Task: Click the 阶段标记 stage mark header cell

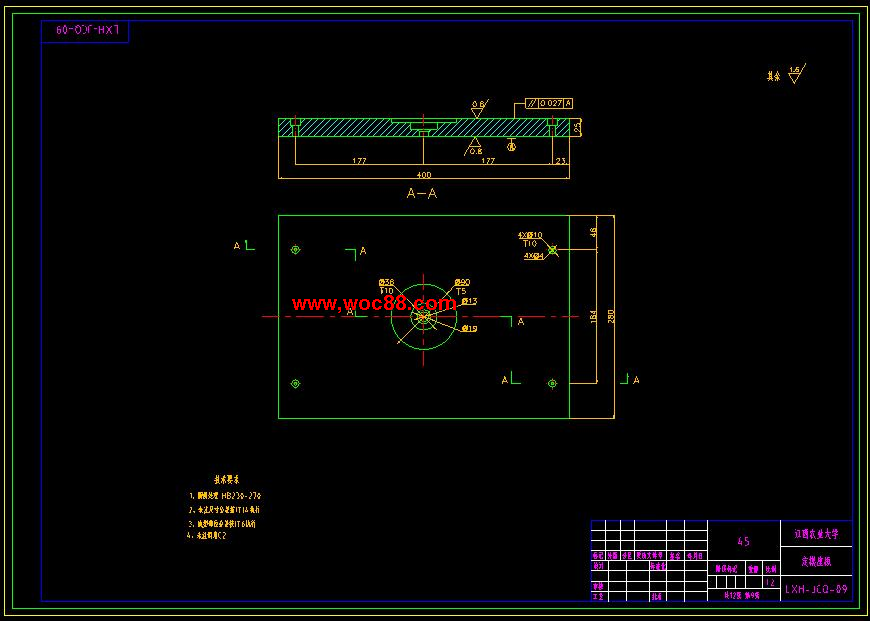Action: tap(726, 569)
